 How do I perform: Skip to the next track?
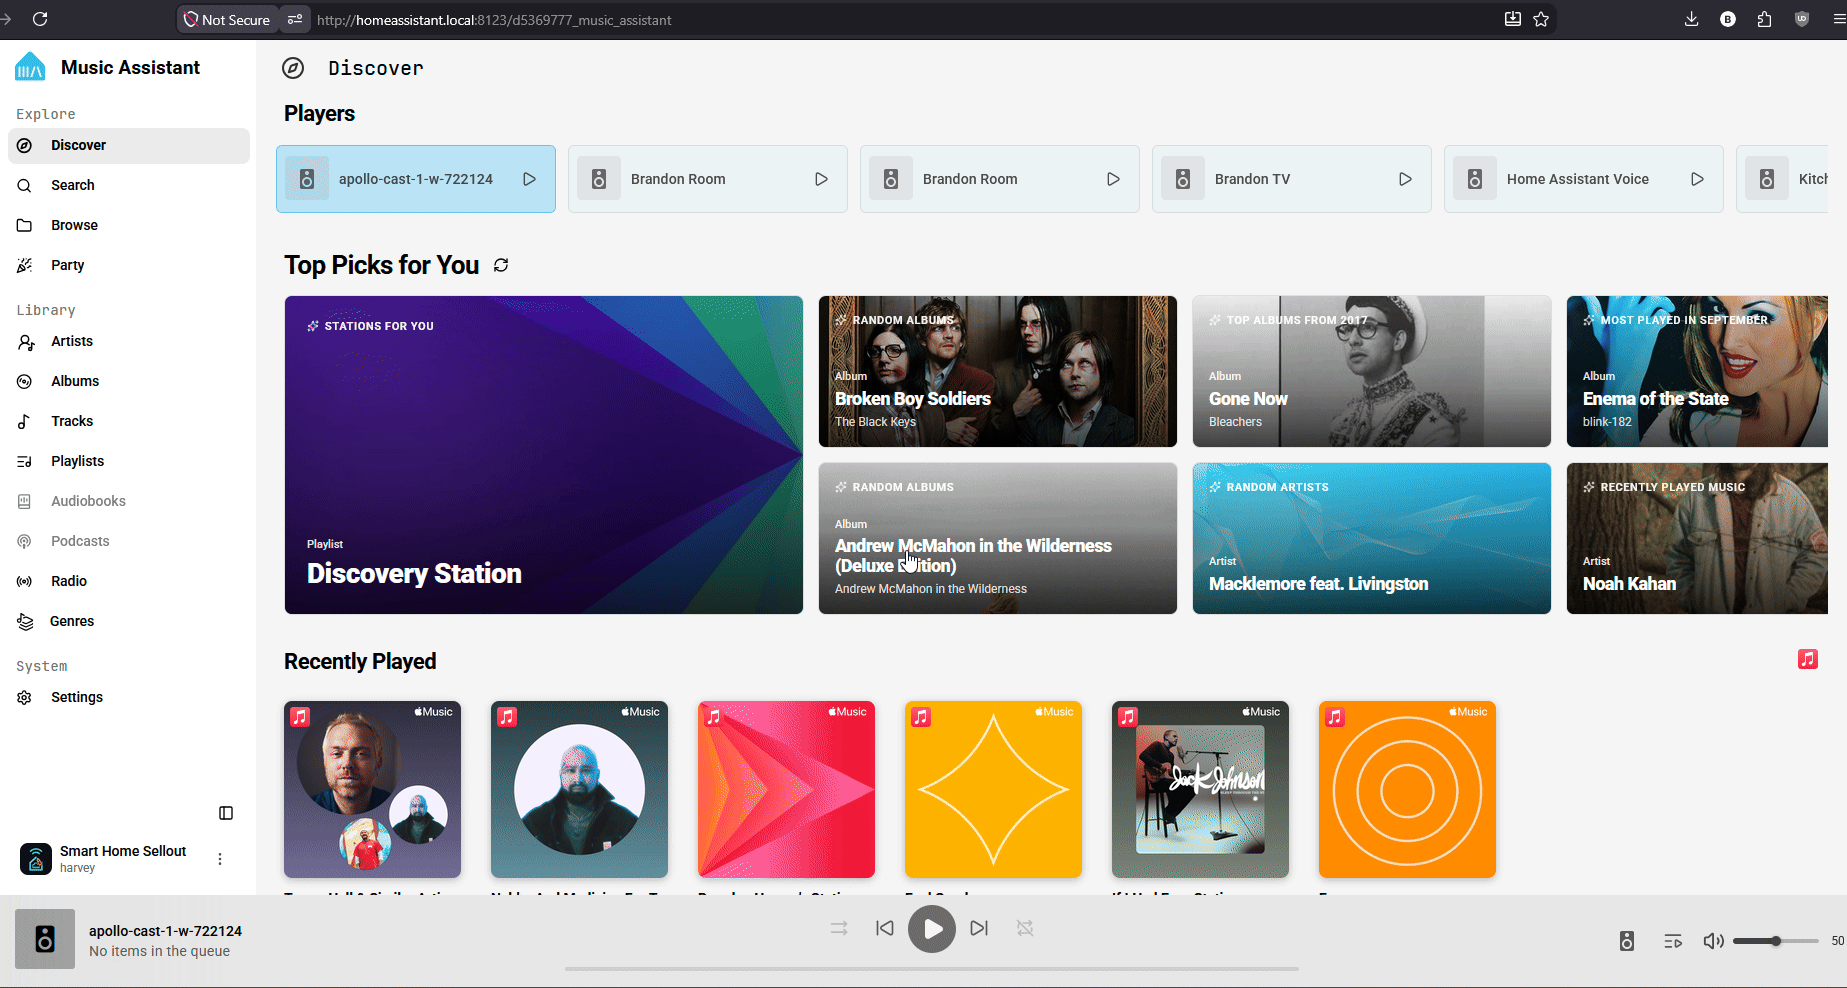click(979, 928)
